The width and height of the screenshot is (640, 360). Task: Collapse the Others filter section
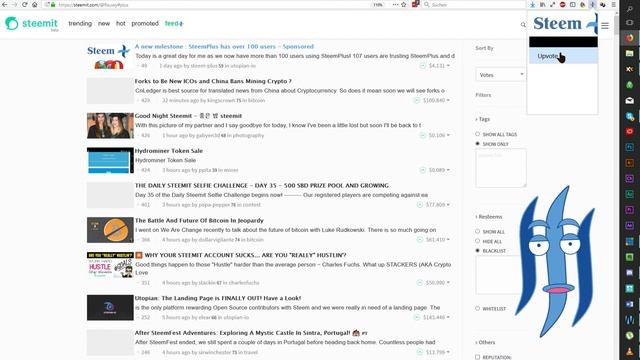pyautogui.click(x=485, y=342)
